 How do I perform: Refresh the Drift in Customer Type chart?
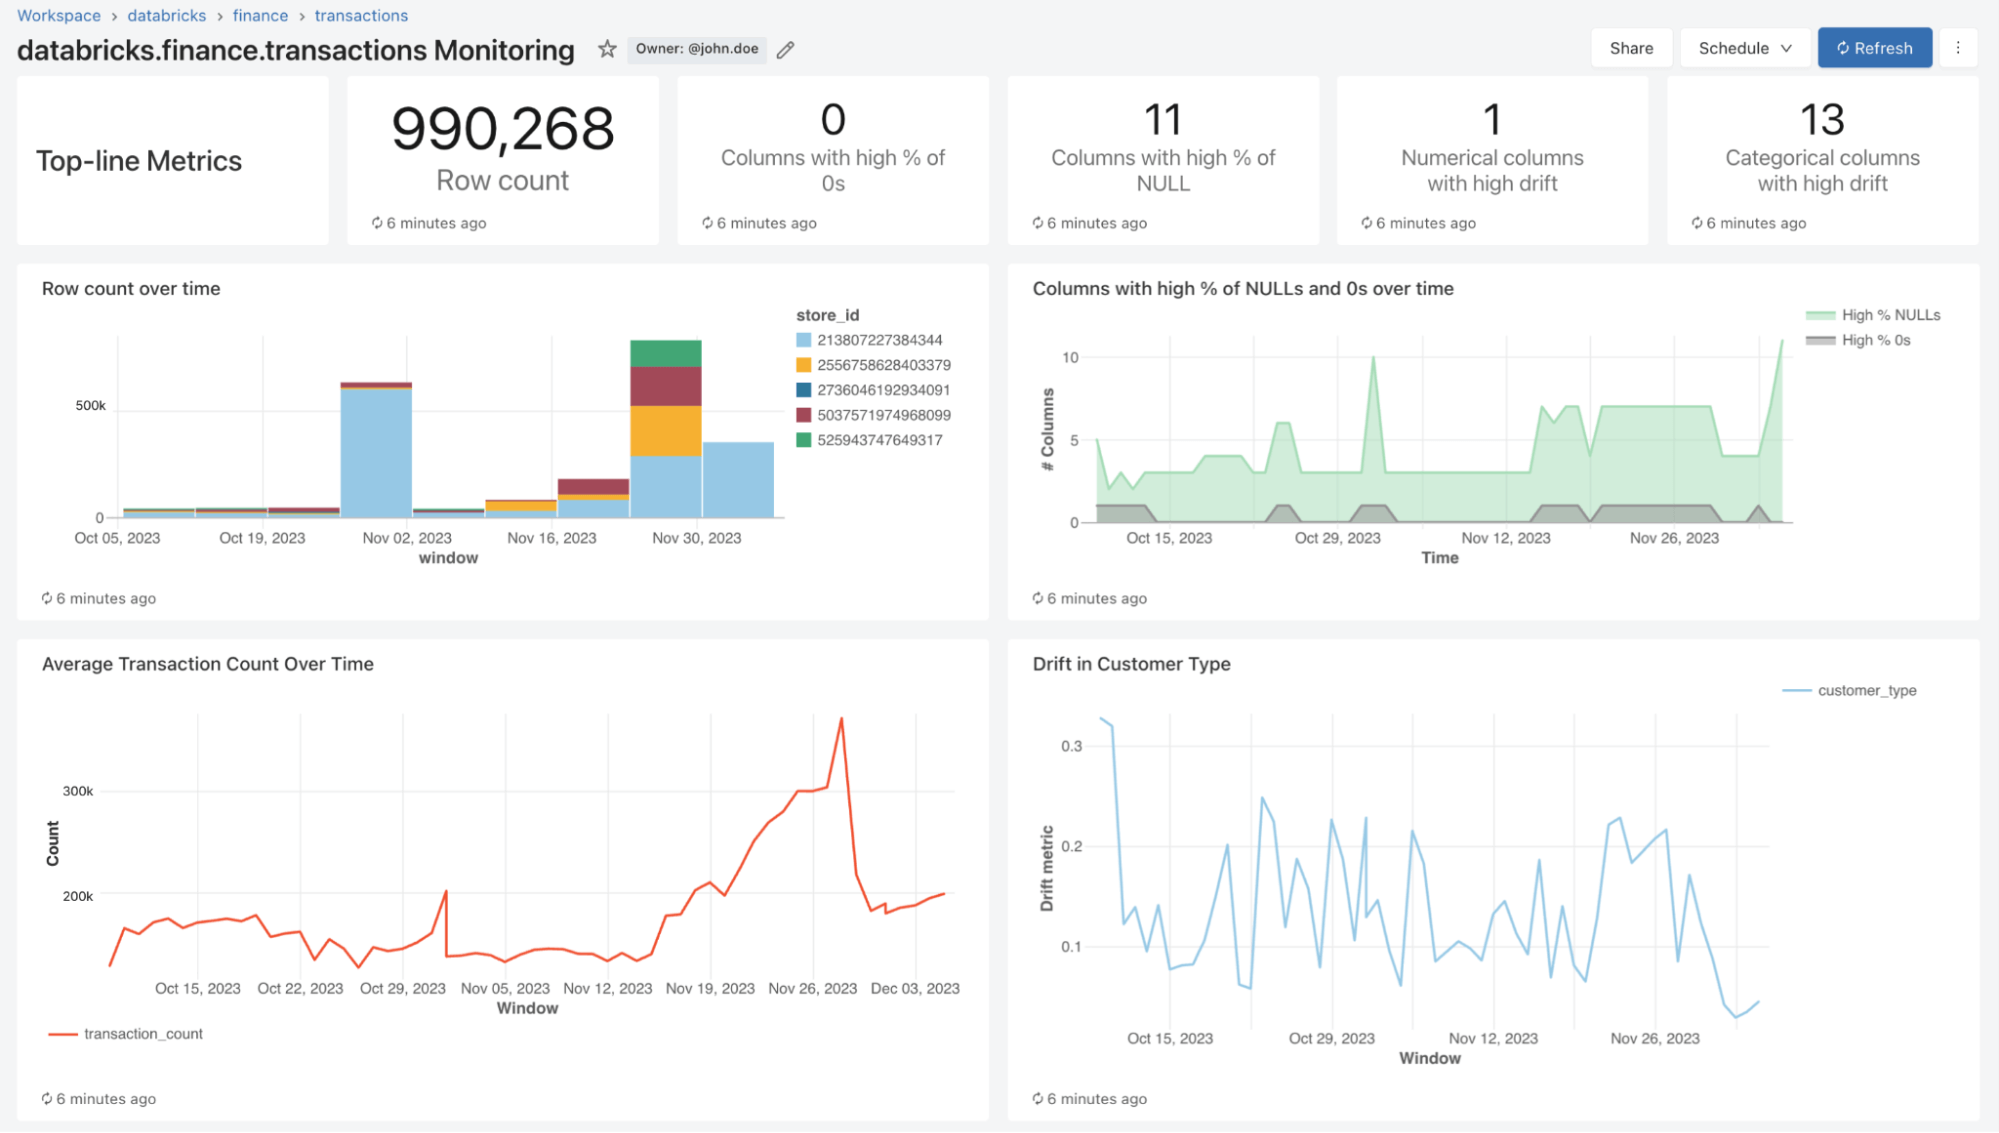[x=1037, y=1098]
